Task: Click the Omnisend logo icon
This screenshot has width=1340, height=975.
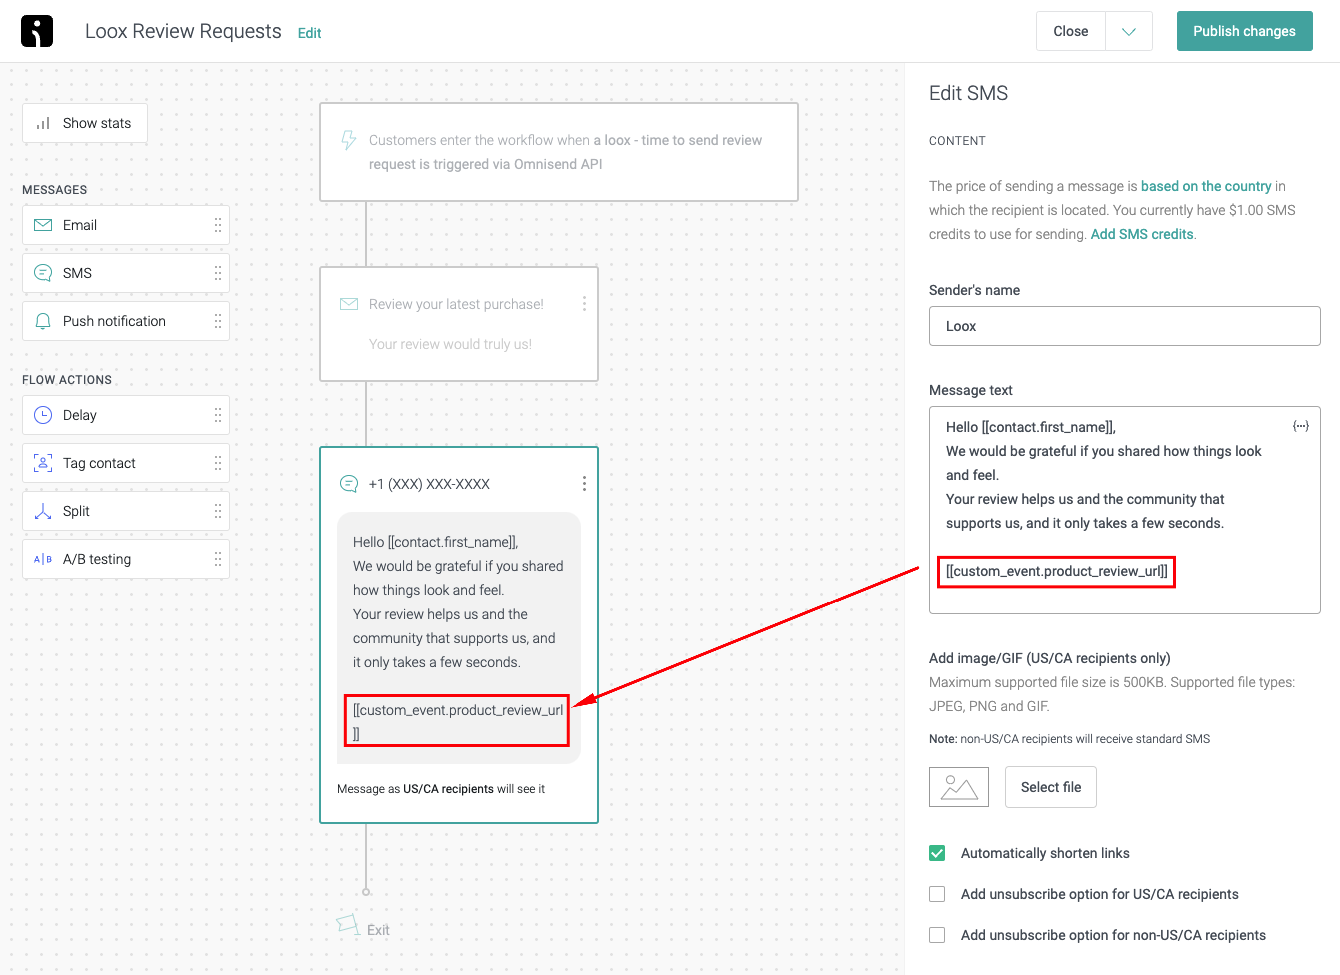Action: 37,31
